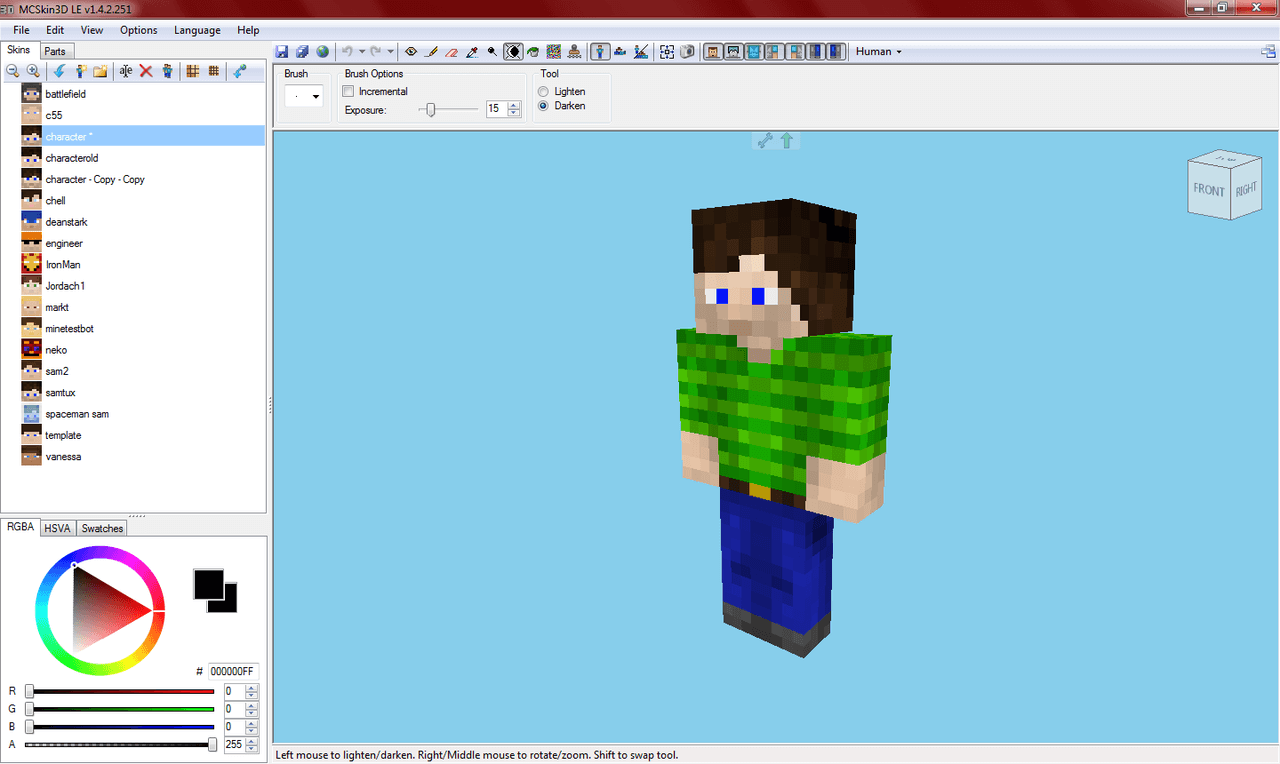Click the red R channel slider
1280x764 pixels.
tap(120, 691)
